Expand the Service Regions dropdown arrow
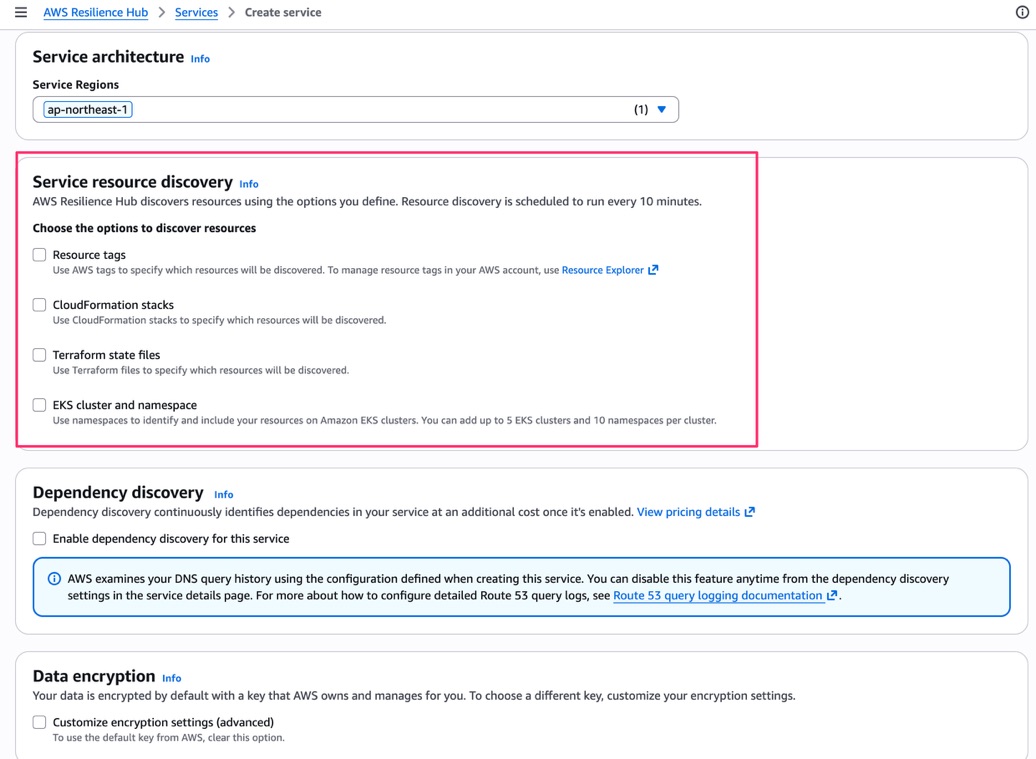1036x759 pixels. [x=661, y=110]
